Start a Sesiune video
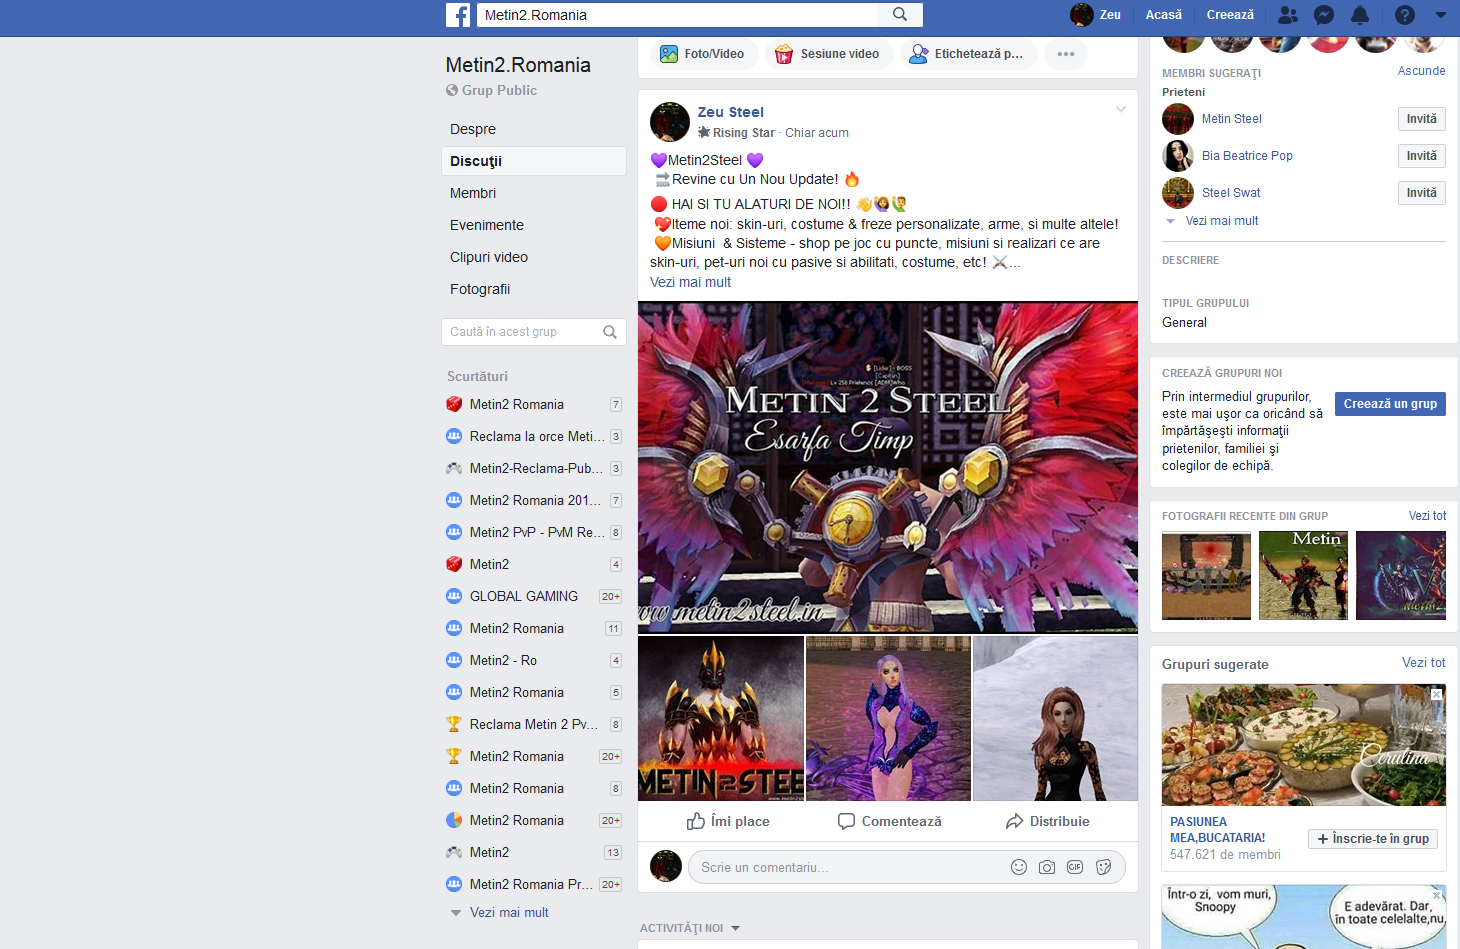1460x949 pixels. point(827,54)
